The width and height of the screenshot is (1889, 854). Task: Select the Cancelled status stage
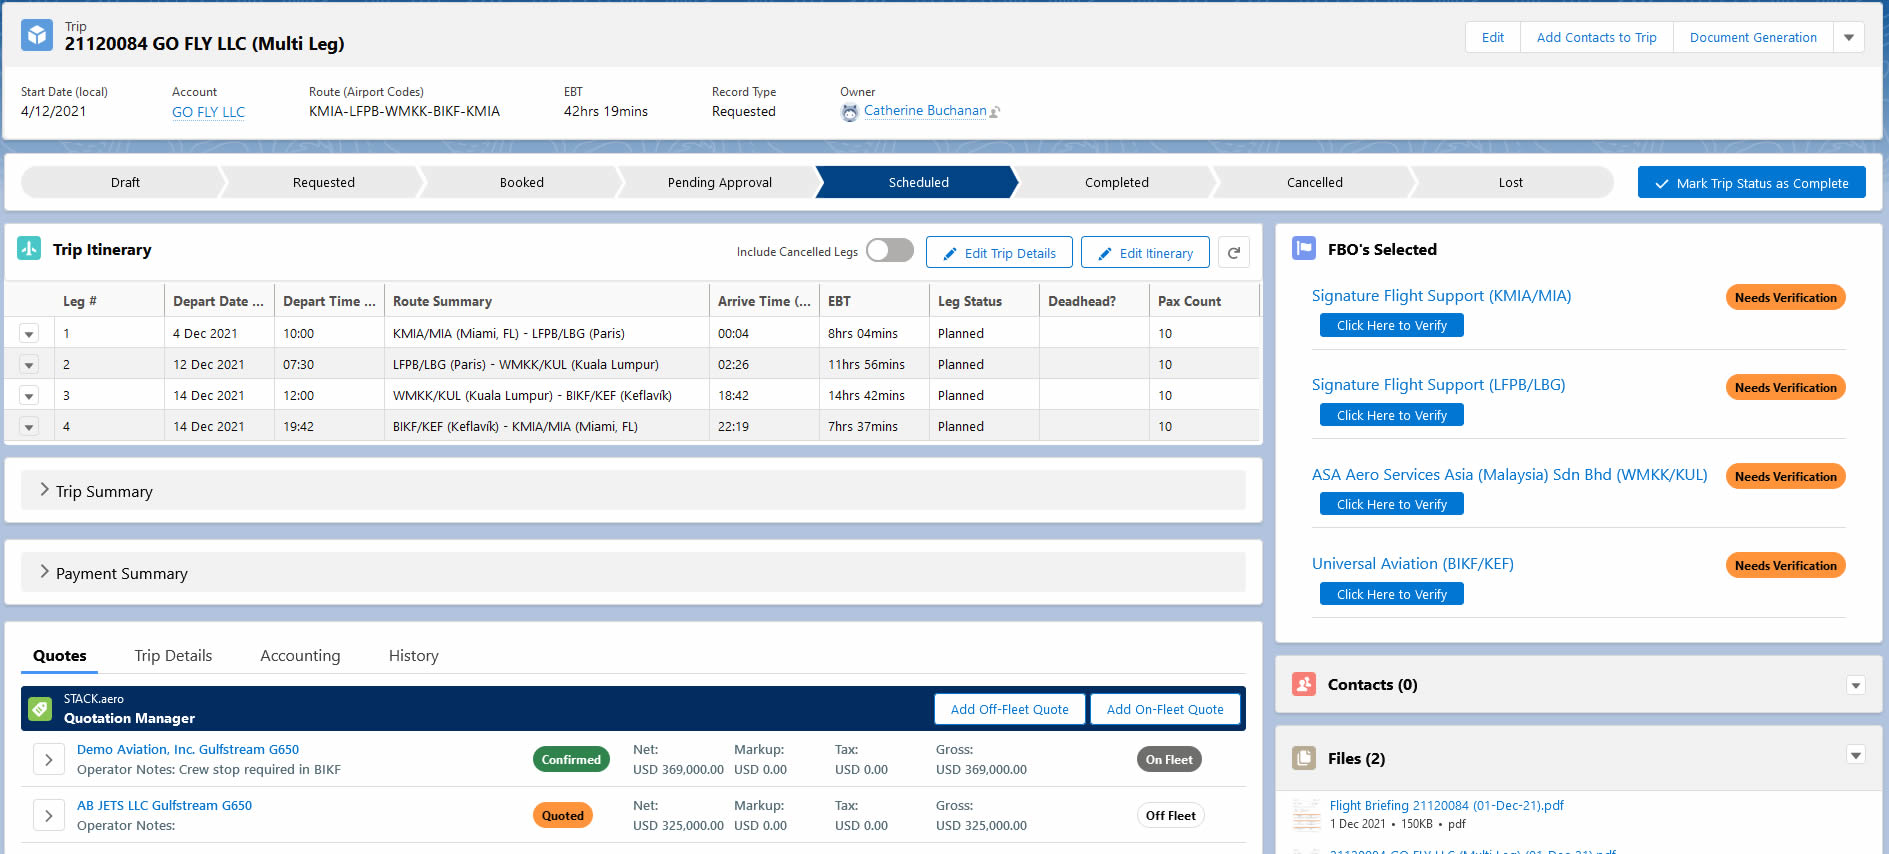coord(1315,182)
